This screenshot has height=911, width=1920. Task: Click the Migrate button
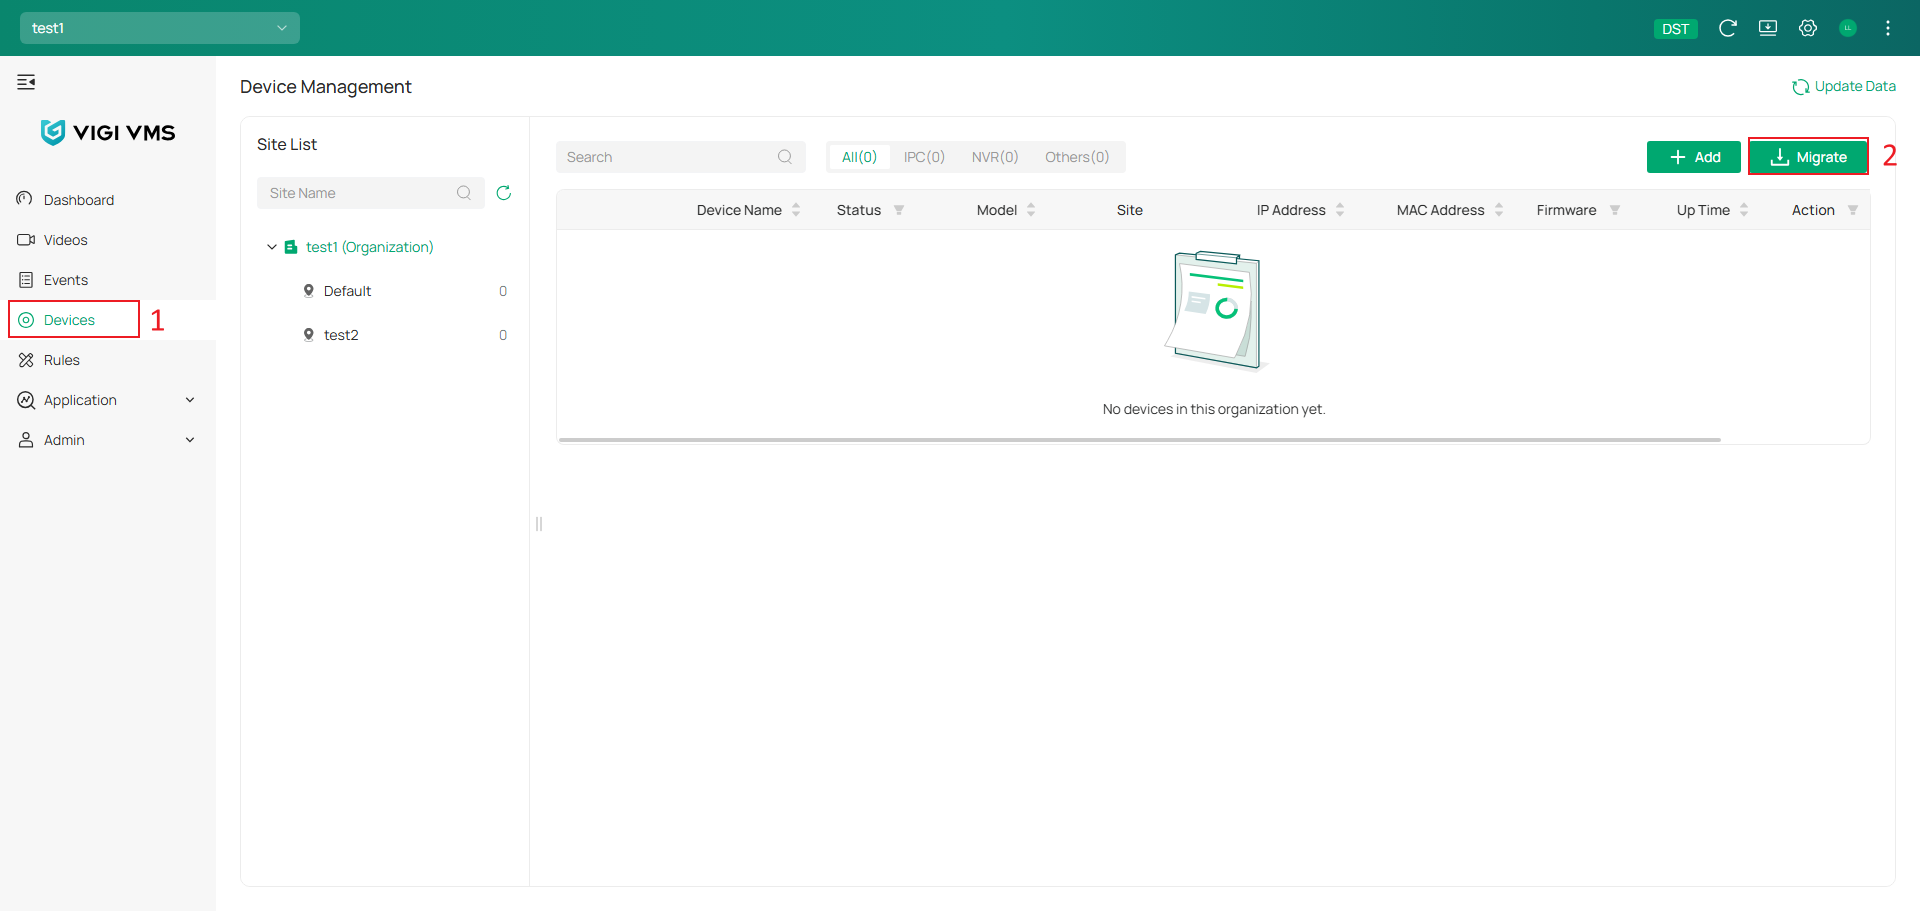click(x=1808, y=157)
